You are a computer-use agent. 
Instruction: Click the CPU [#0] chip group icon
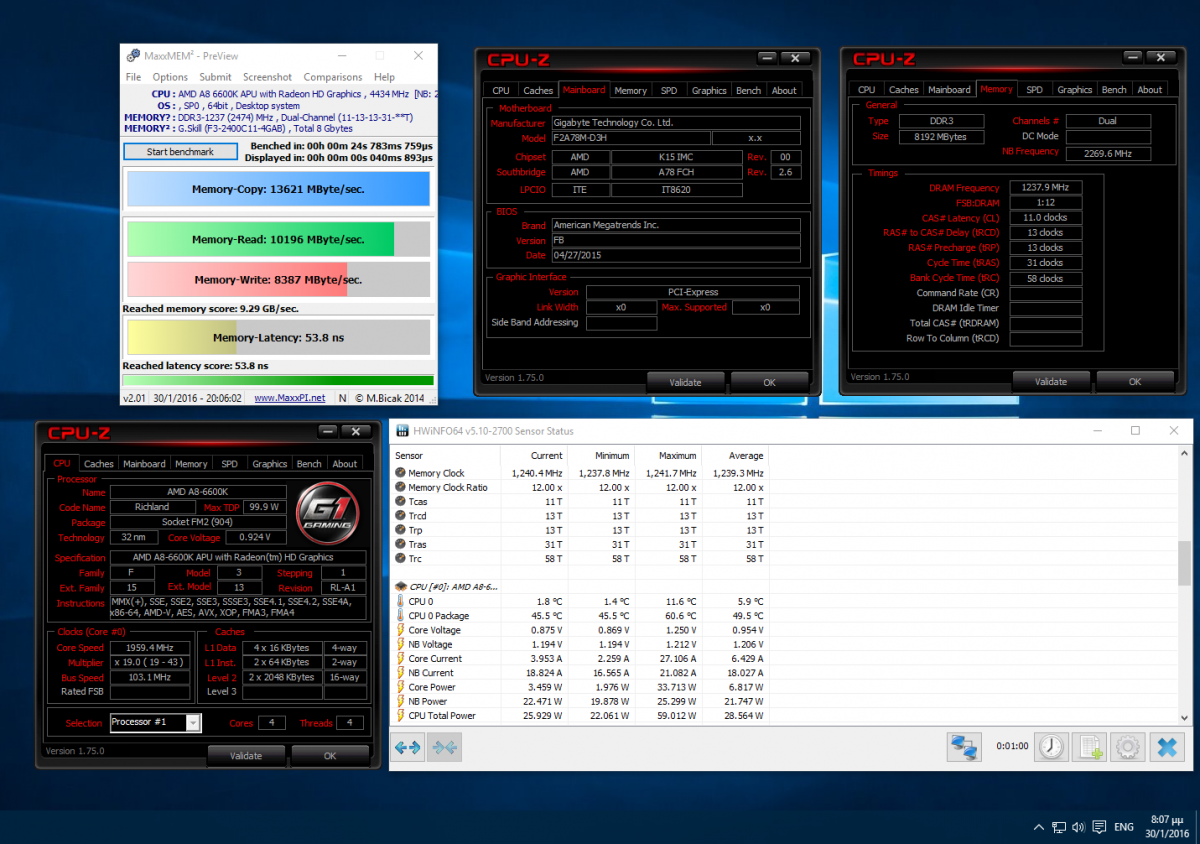[401, 586]
